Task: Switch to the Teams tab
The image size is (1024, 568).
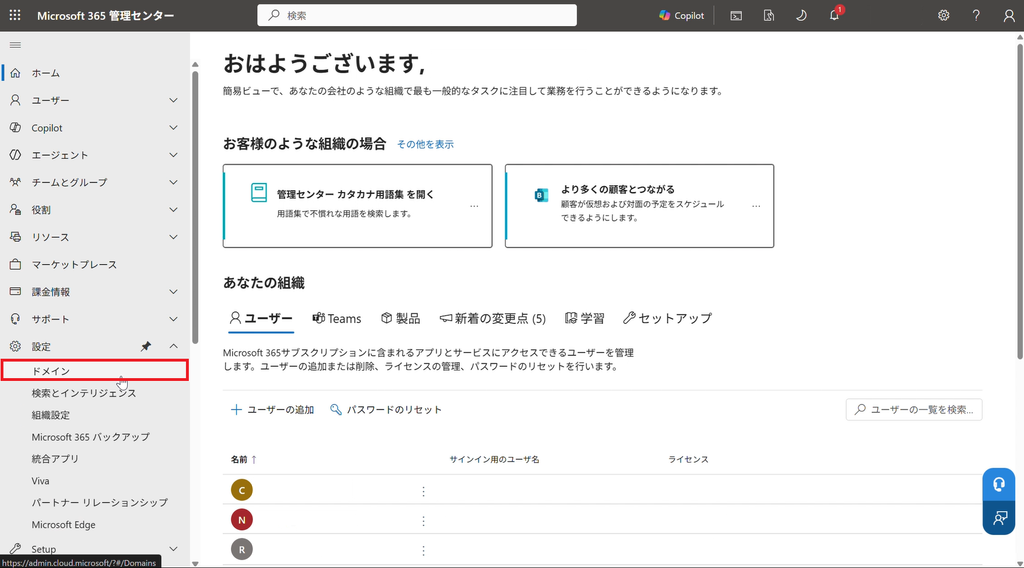Action: pos(336,319)
